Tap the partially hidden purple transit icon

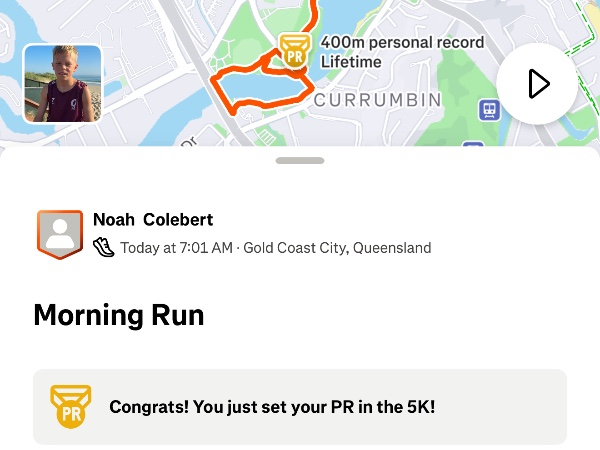pos(473,146)
